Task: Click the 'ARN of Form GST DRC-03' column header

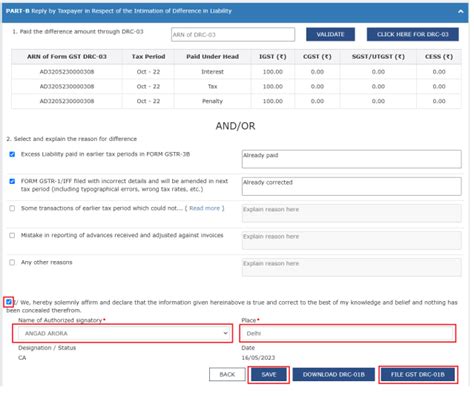Action: pyautogui.click(x=67, y=57)
